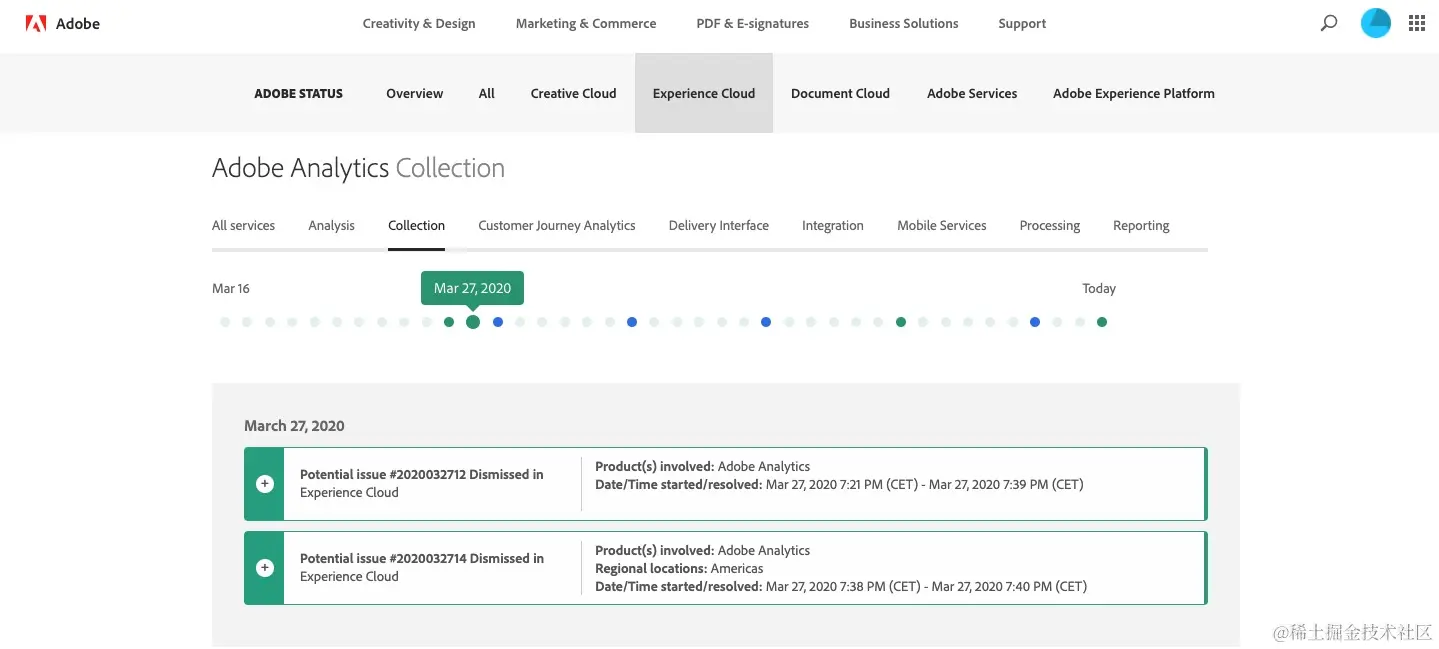
Task: Expand issue #2020032714 with the plus icon
Action: point(265,568)
